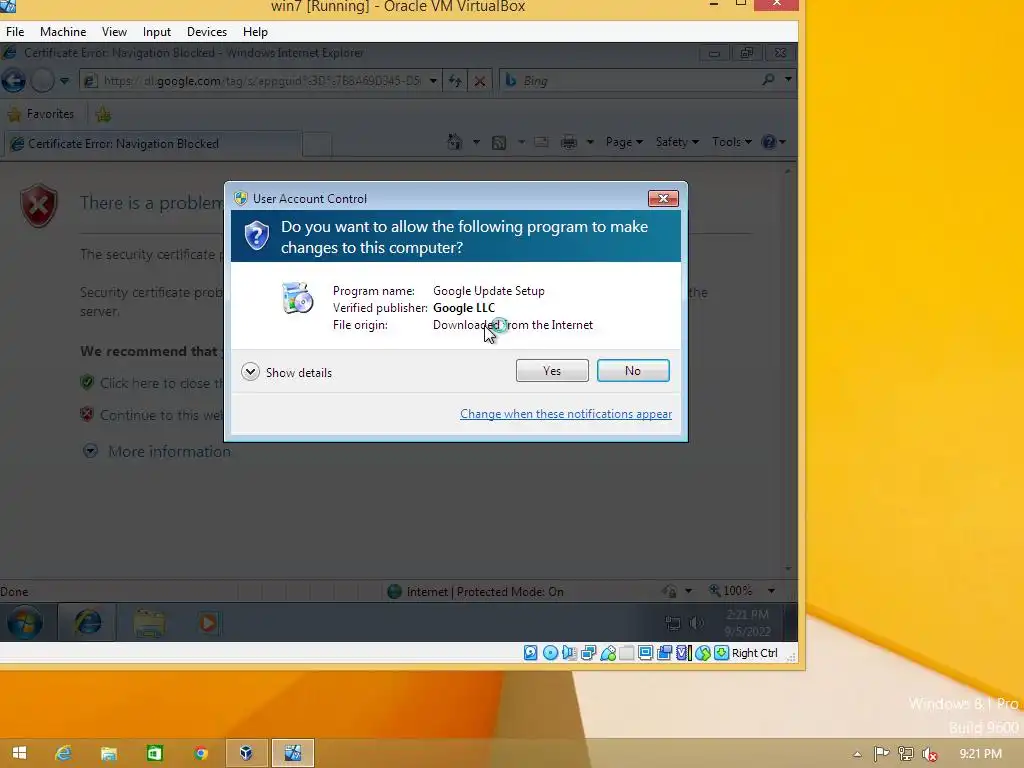Open the IE Help question mark menu

[x=773, y=142]
